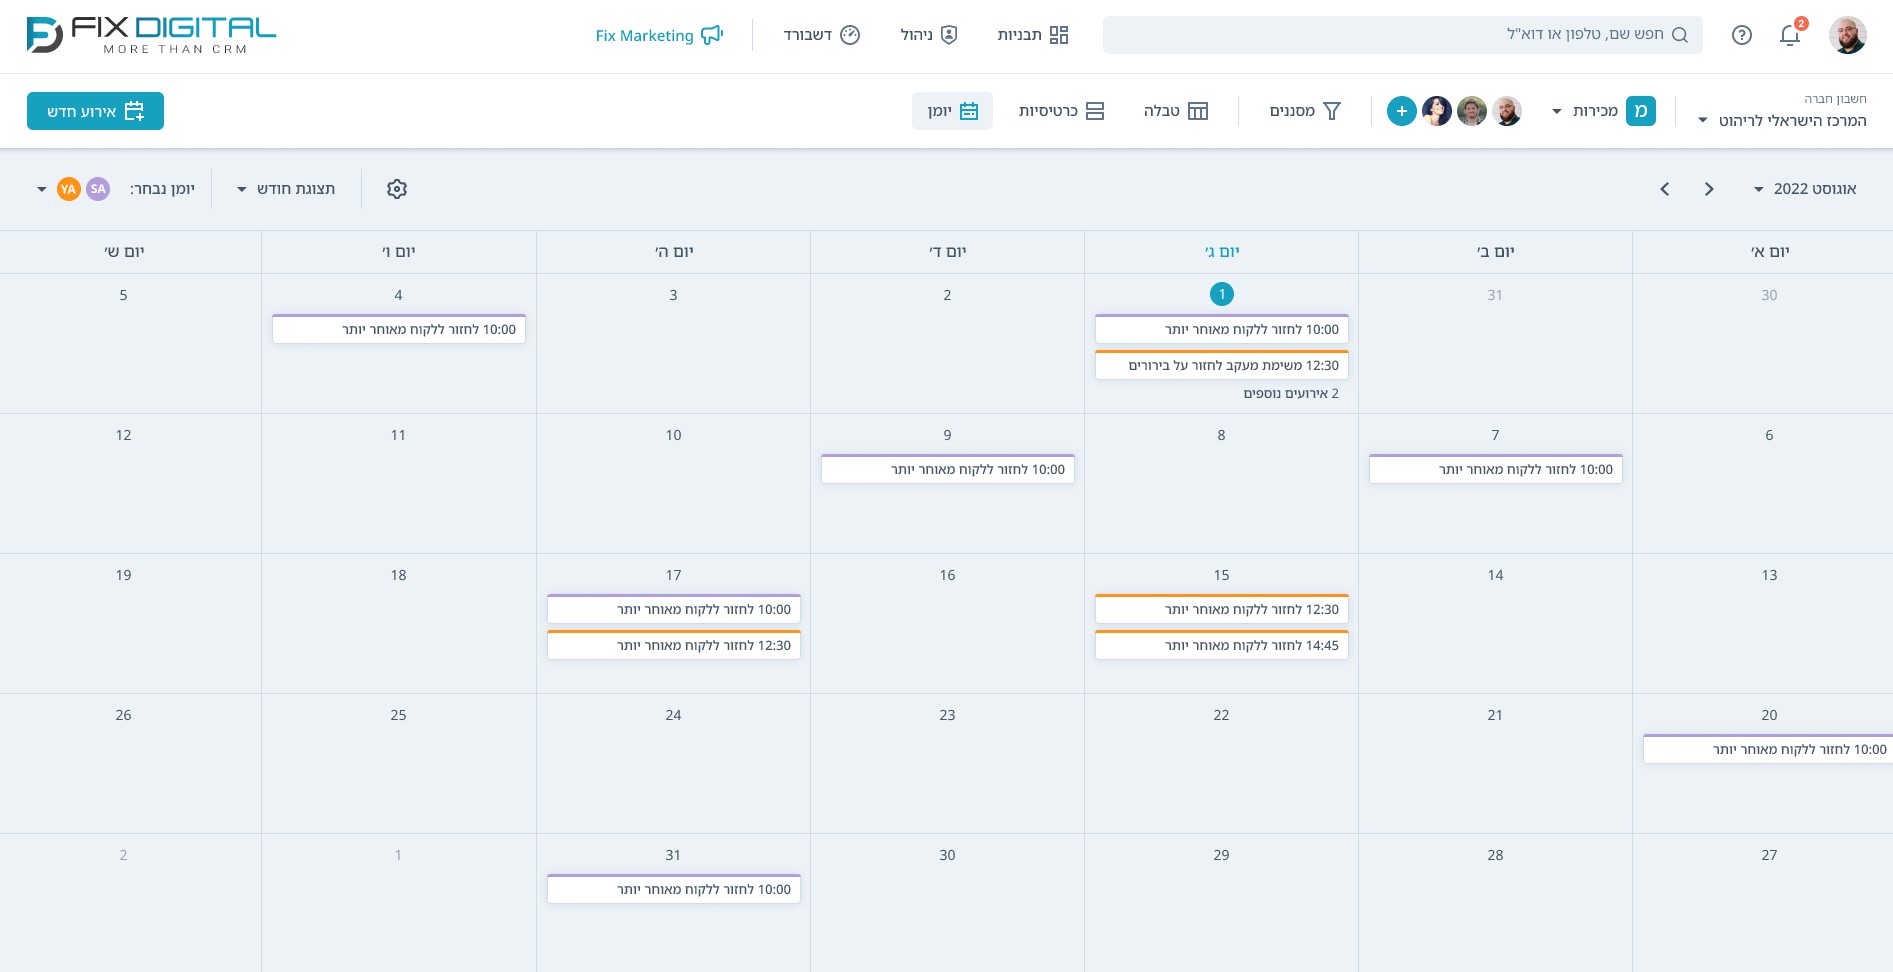Open the ניהול management menu
Screen dimensions: 1893x972
[929, 35]
